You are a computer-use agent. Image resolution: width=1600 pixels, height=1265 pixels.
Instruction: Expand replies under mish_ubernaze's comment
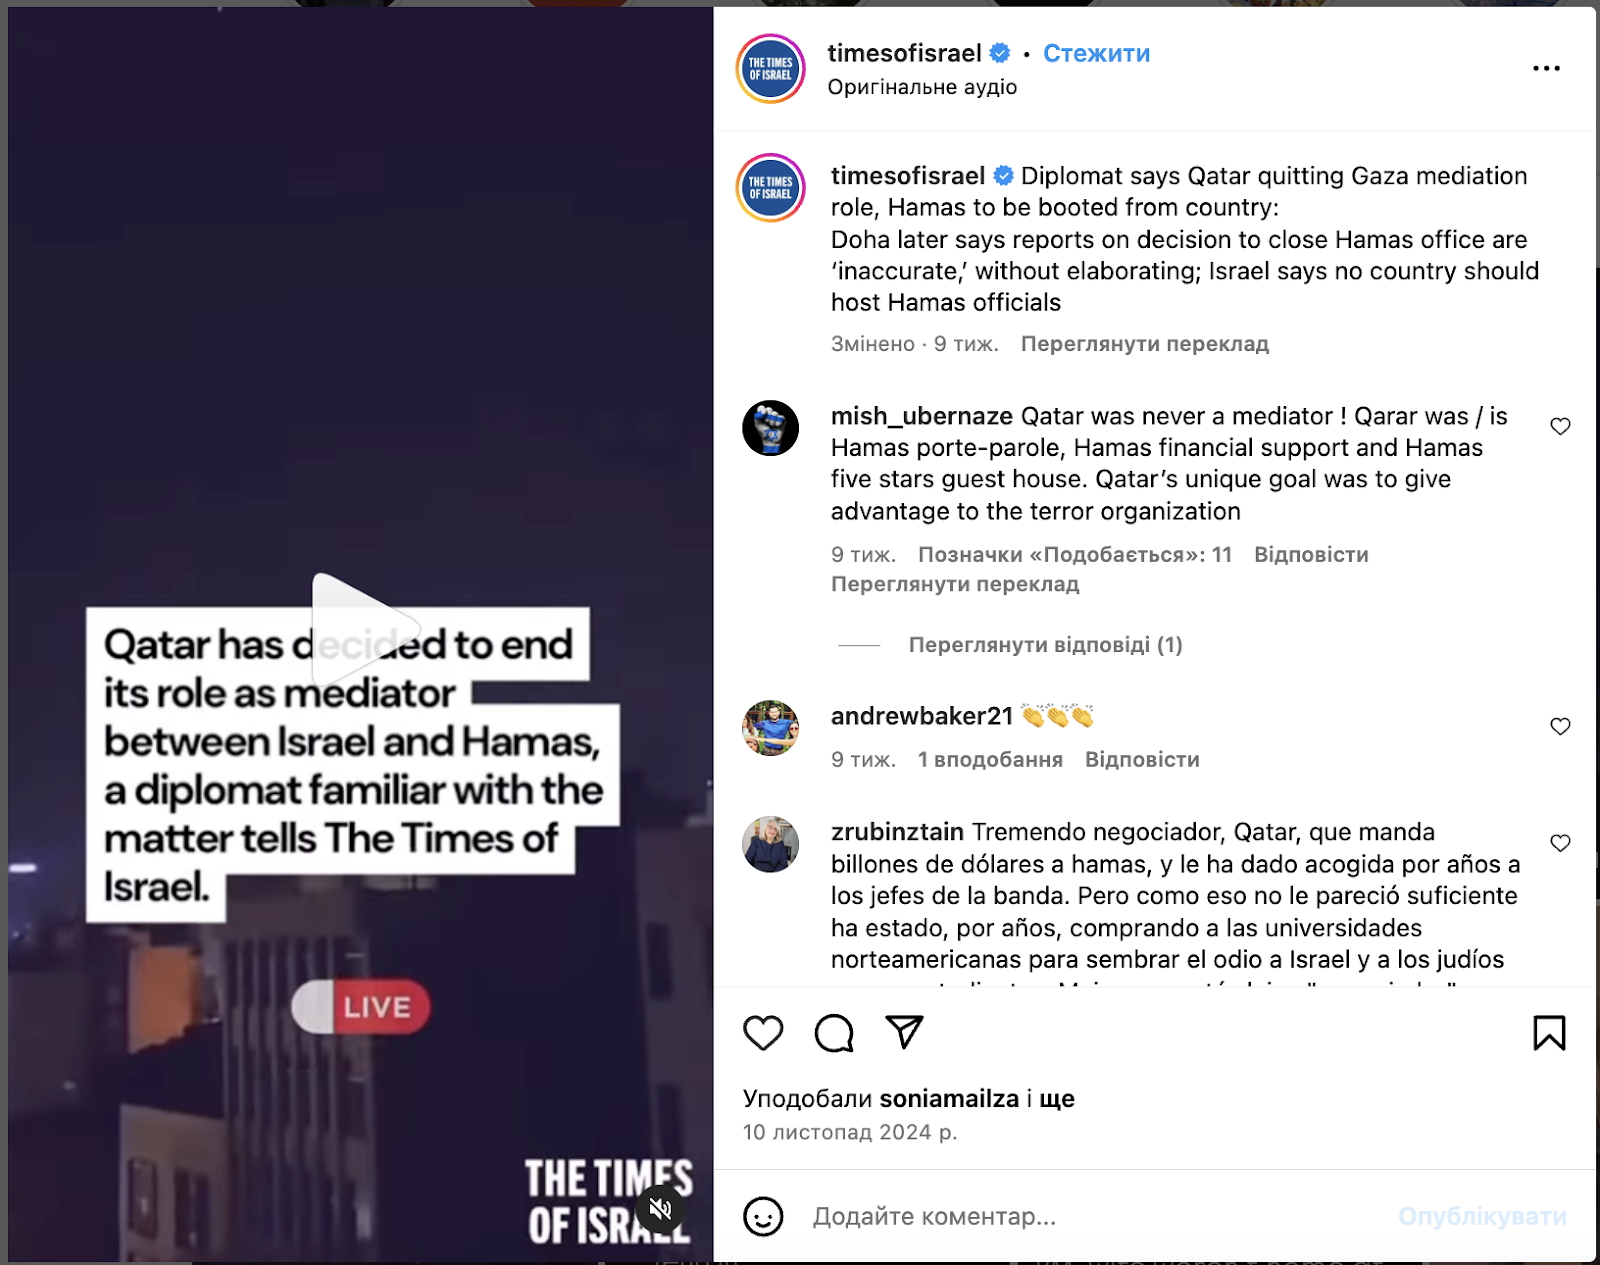(1045, 645)
